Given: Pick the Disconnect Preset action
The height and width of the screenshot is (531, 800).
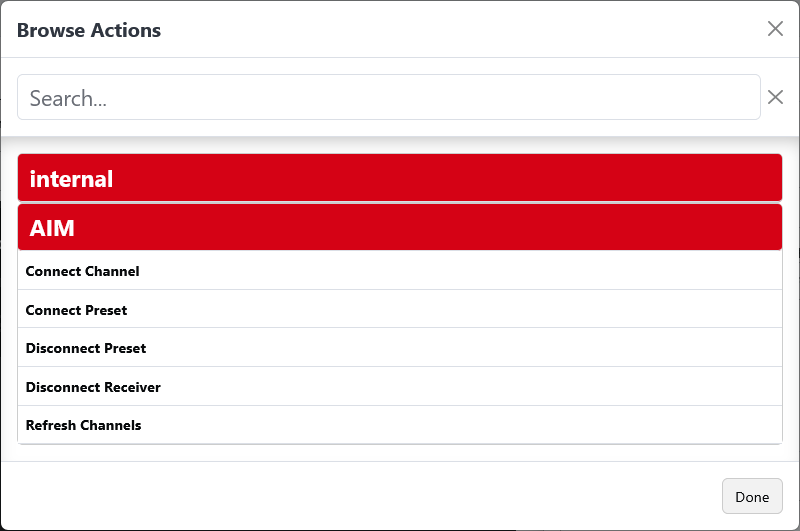Looking at the screenshot, I should (x=86, y=348).
